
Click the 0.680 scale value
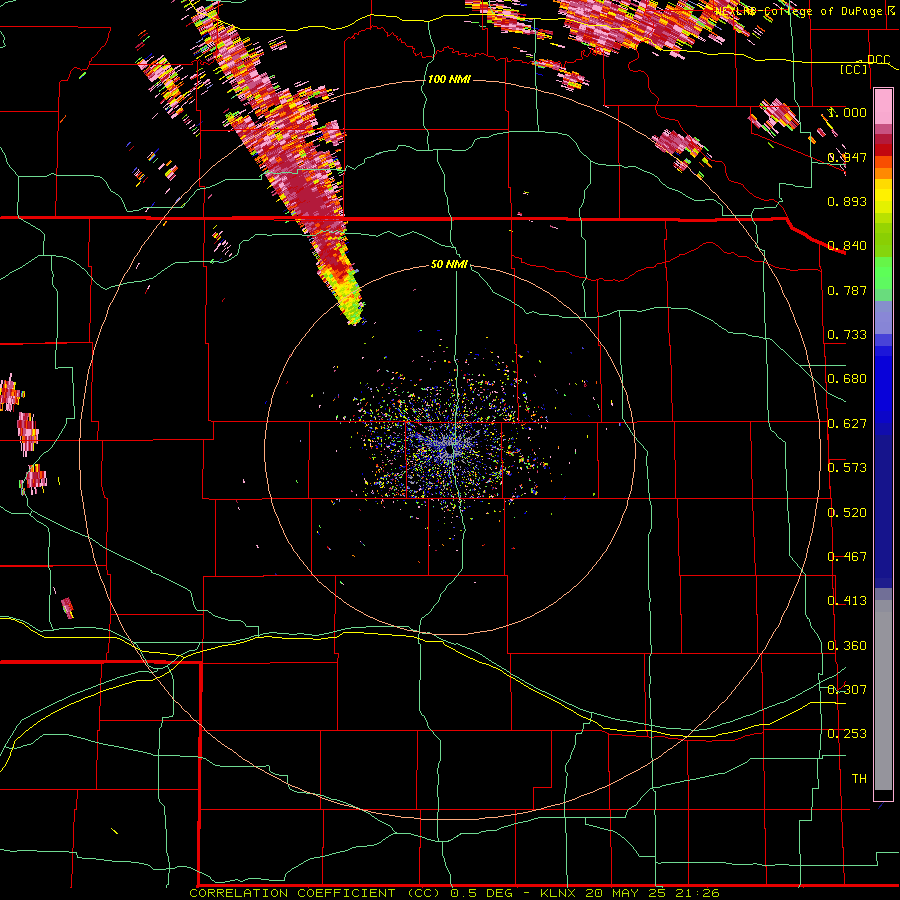pyautogui.click(x=847, y=379)
